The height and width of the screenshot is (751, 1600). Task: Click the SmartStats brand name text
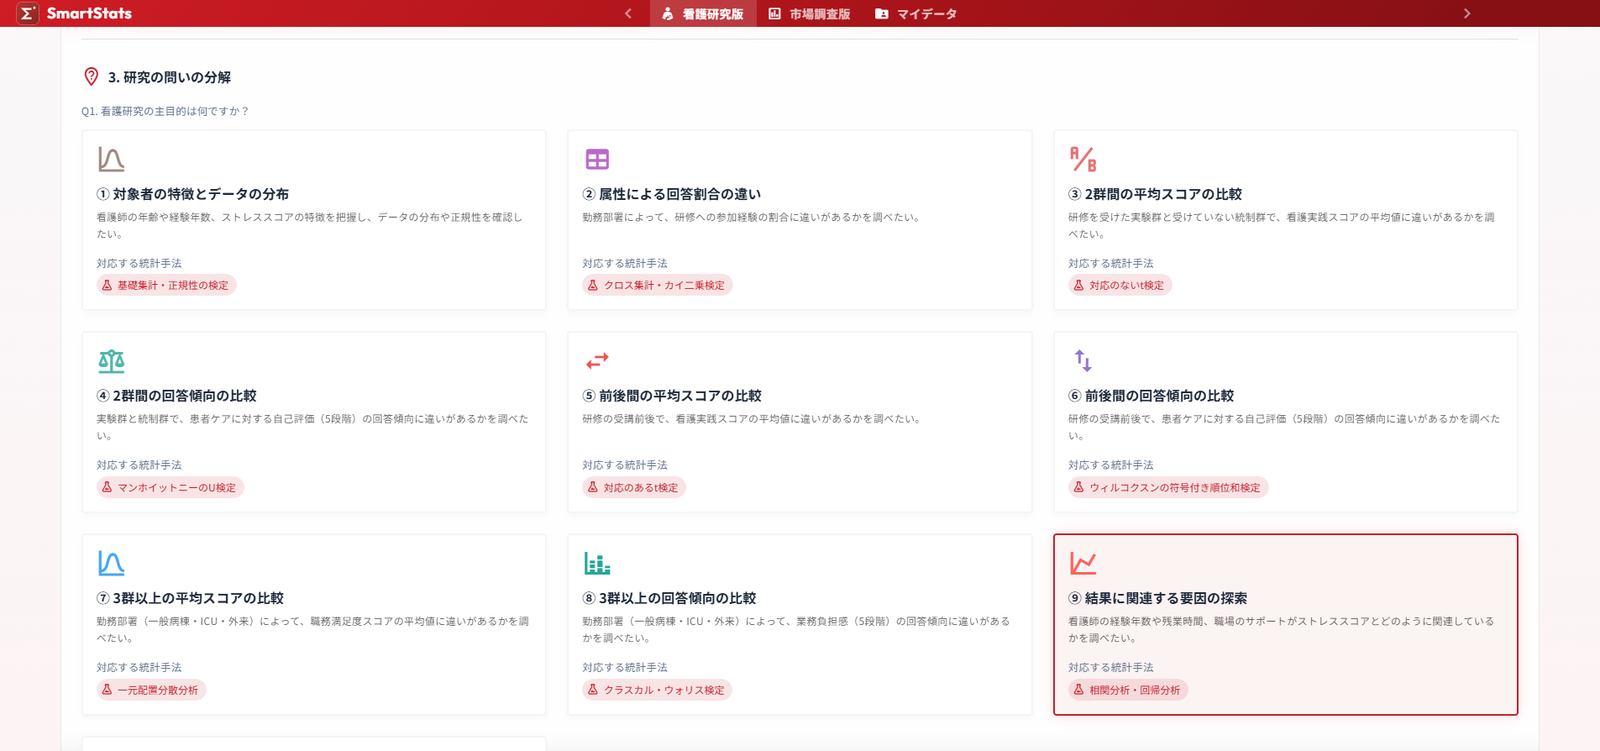coord(89,13)
